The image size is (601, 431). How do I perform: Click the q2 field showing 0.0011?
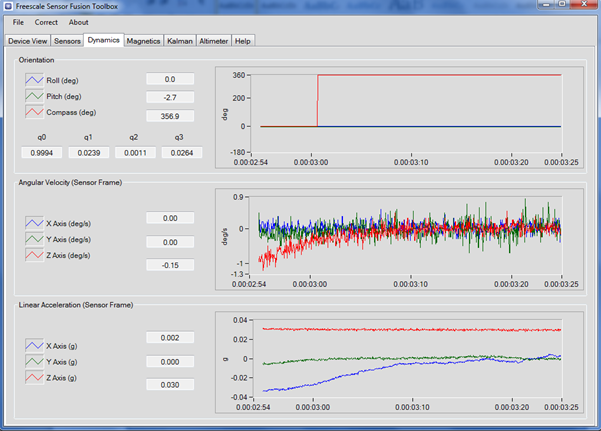(135, 153)
